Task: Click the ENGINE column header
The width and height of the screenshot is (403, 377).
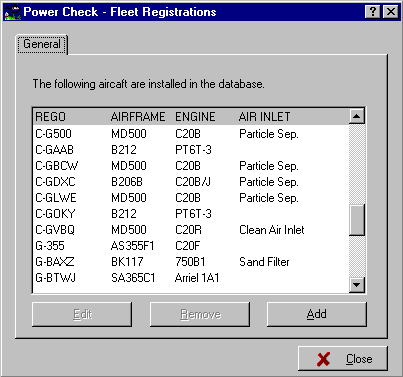Action: pos(195,117)
